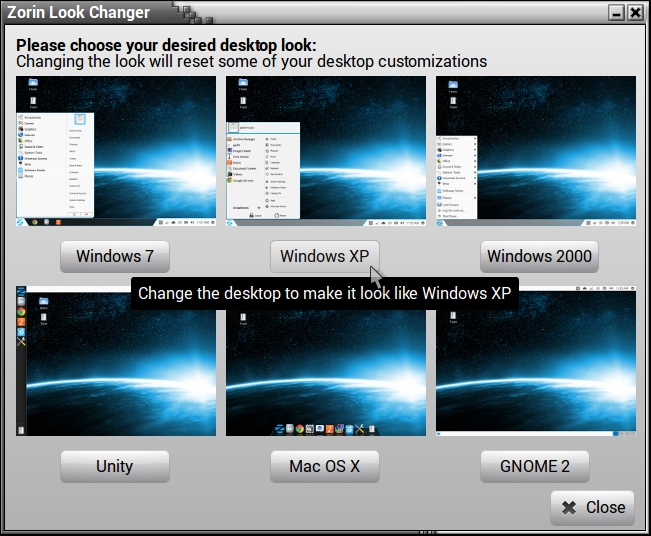Apply the Windows 7 desktop look
Image resolution: width=651 pixels, height=536 pixels.
pos(115,256)
